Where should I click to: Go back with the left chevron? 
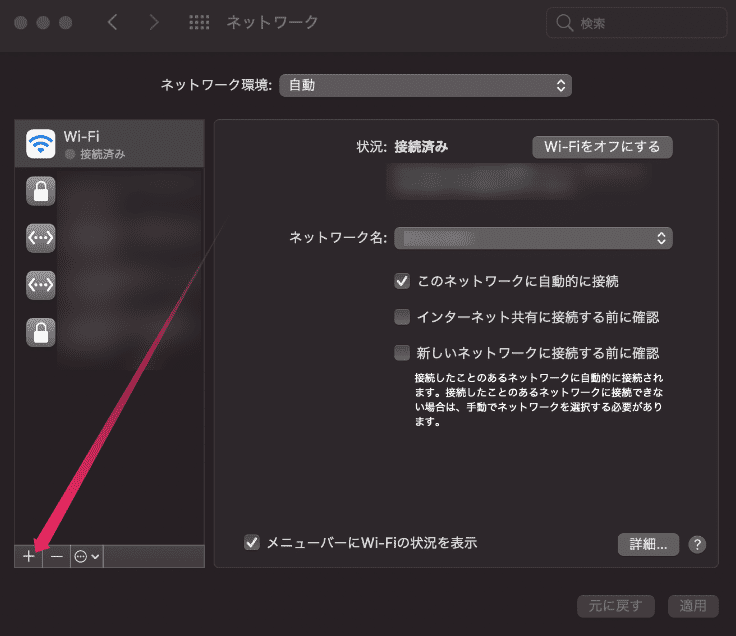pyautogui.click(x=113, y=22)
